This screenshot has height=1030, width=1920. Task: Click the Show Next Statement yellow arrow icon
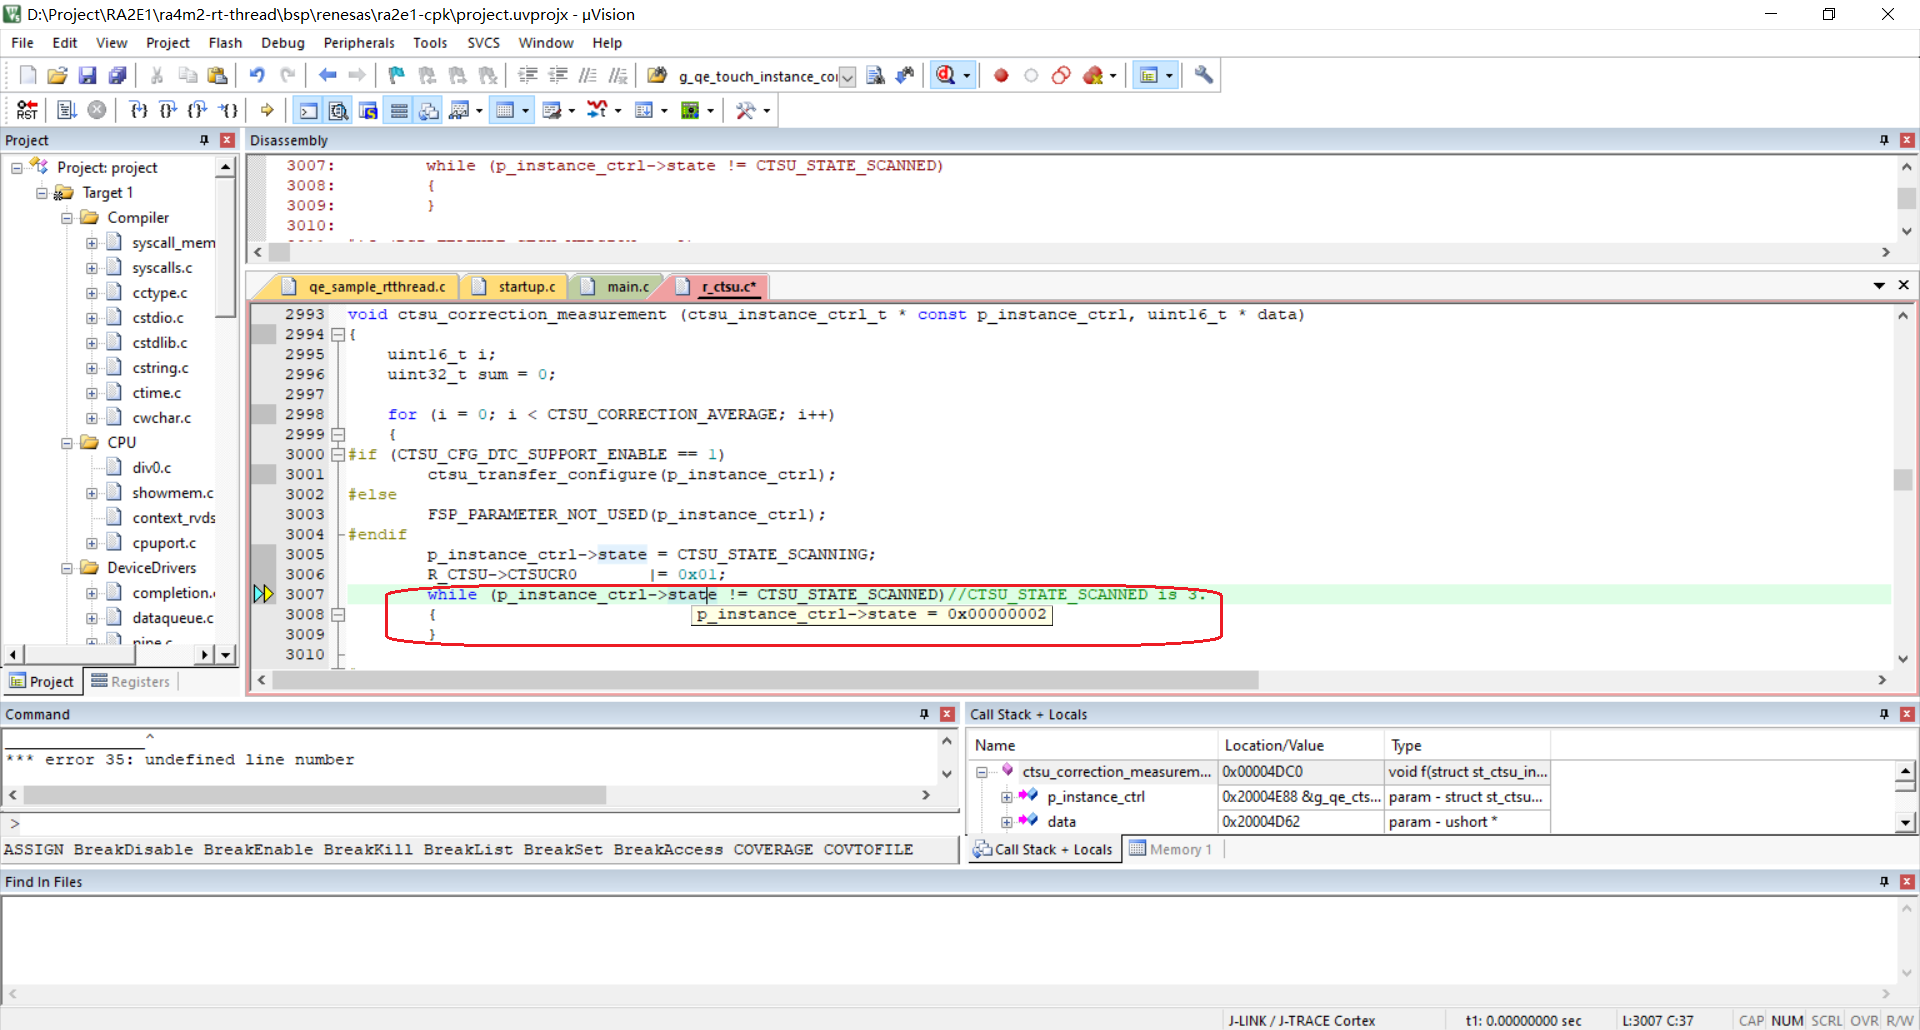click(267, 110)
